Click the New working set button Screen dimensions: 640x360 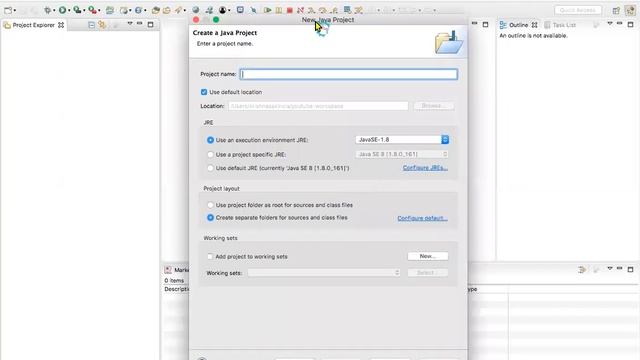click(428, 256)
